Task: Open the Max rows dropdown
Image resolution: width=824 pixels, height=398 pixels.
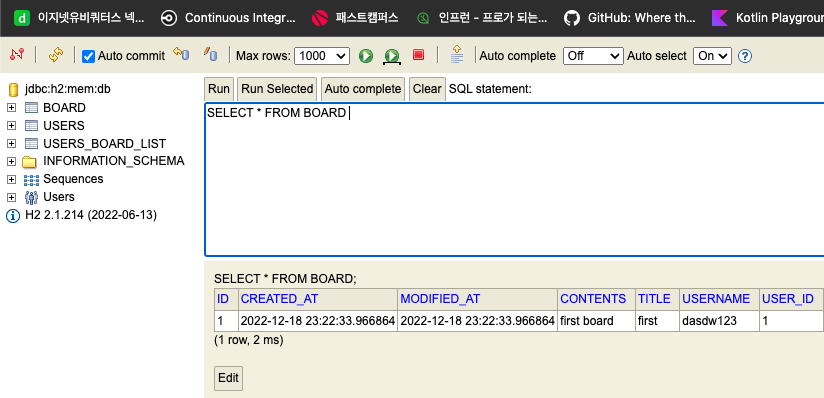Action: click(x=322, y=56)
